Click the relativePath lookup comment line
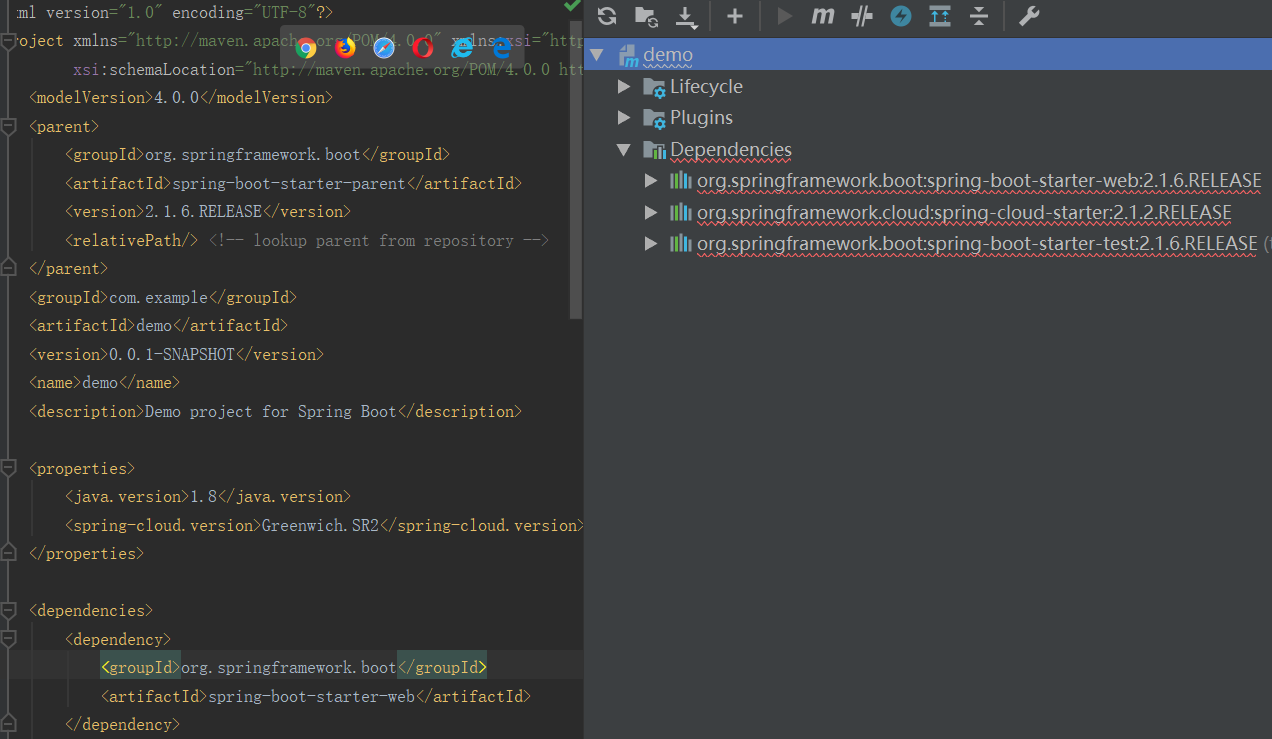1272x739 pixels. click(308, 241)
